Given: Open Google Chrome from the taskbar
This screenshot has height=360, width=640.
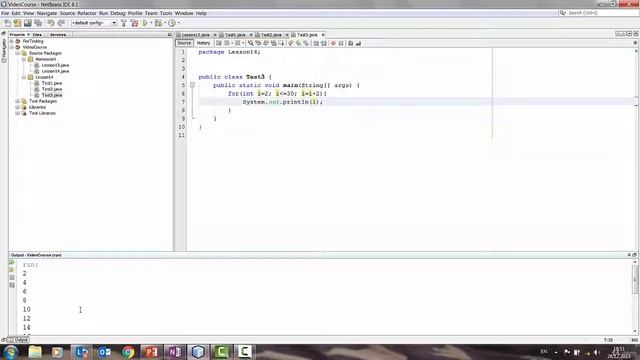Looking at the screenshot, I should click(x=128, y=352).
